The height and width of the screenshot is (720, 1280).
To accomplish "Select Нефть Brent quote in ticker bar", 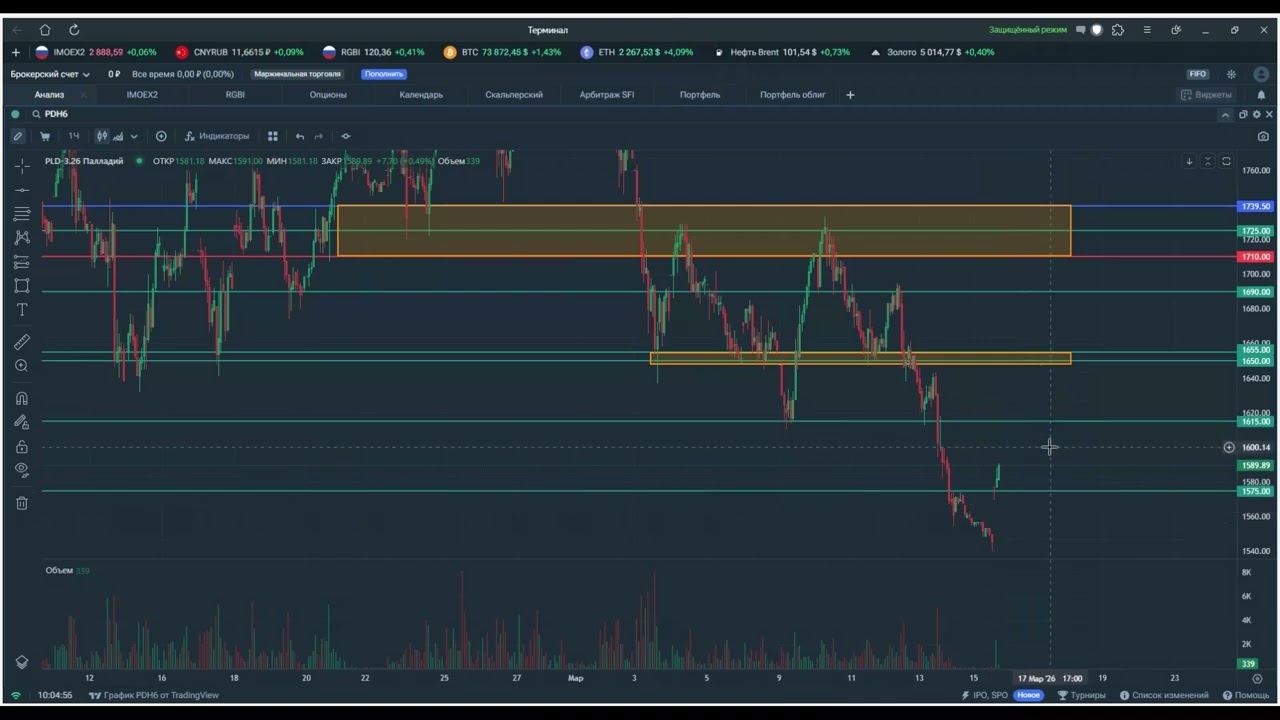I will point(782,52).
